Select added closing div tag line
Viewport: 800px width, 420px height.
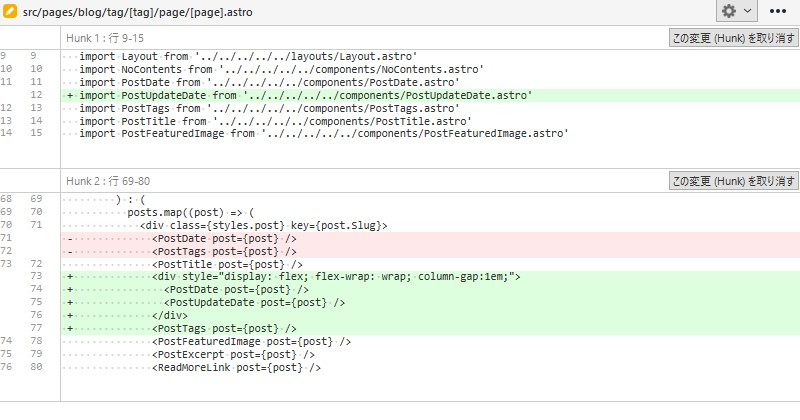point(172,315)
